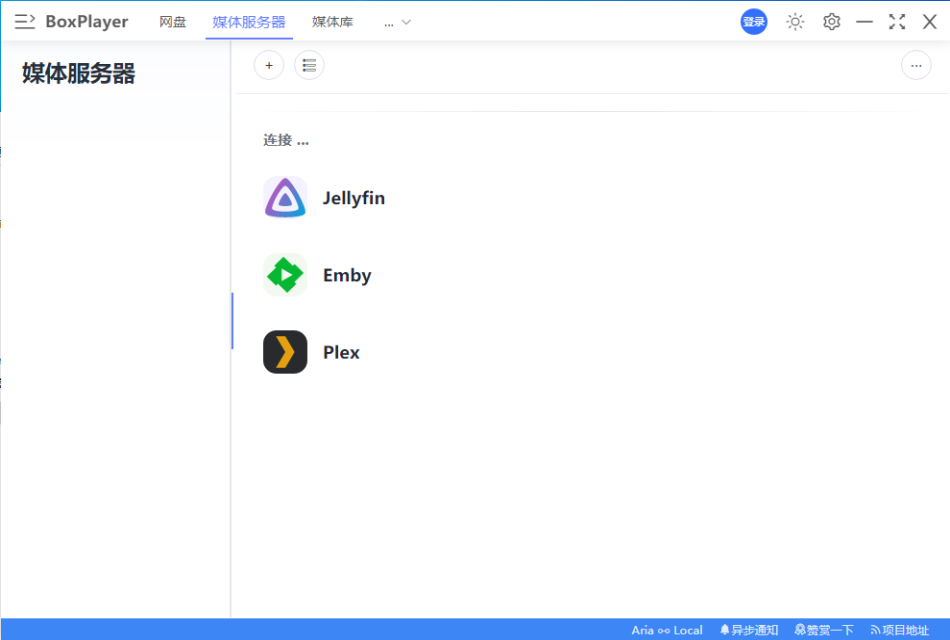The width and height of the screenshot is (950, 640).
Task: Click the 媒体服务器 sidebar heading
Action: point(79,73)
